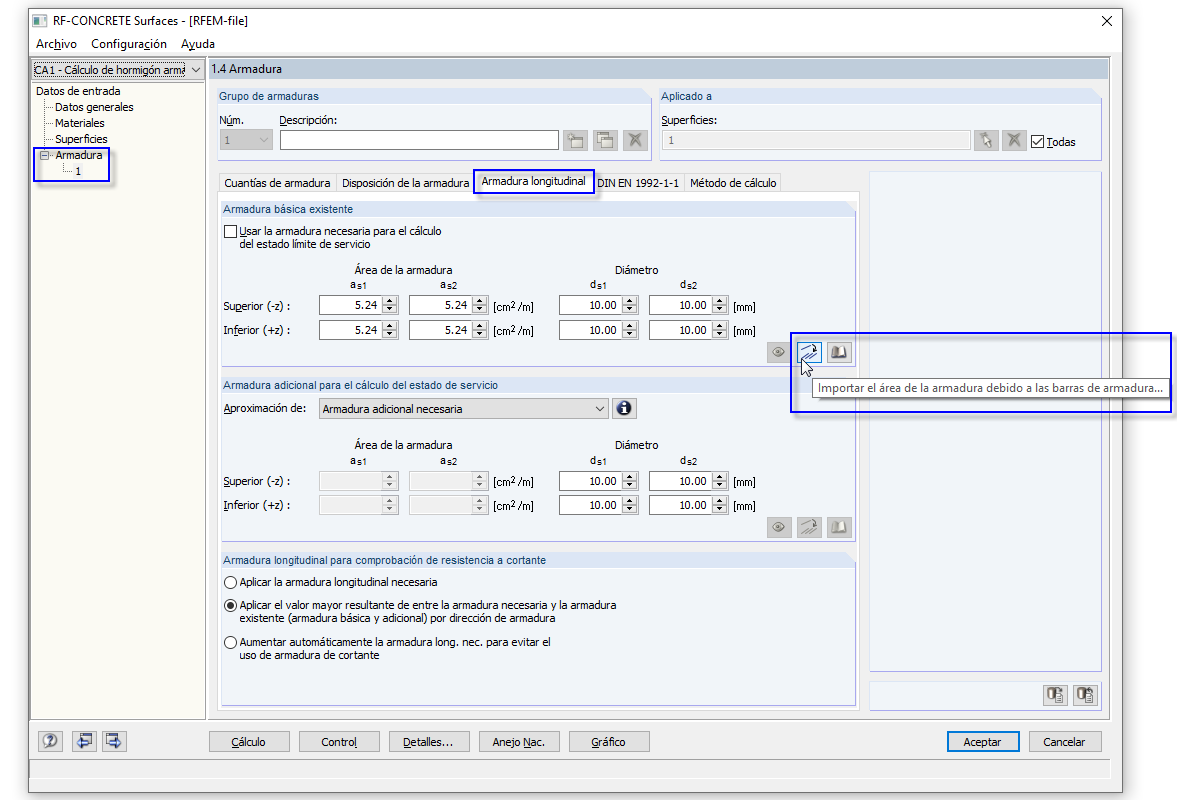The image size is (1177, 800).
Task: Import reinforcement area from rebars icon
Action: 809,352
